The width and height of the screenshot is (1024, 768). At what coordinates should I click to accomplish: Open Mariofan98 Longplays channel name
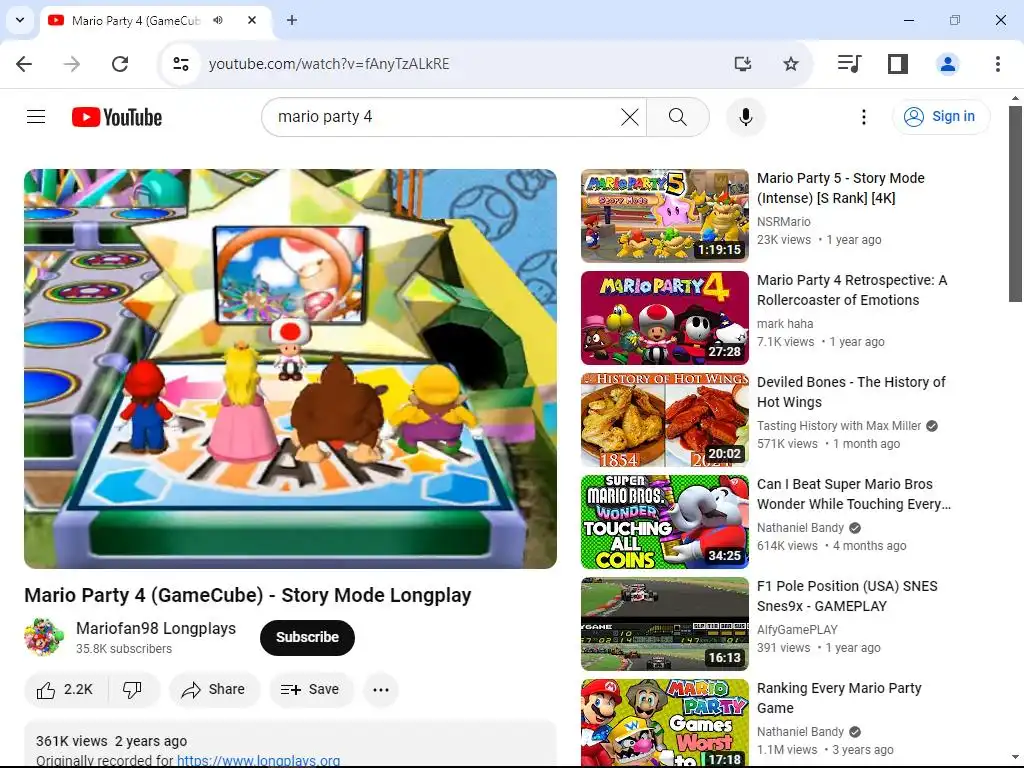coord(156,628)
